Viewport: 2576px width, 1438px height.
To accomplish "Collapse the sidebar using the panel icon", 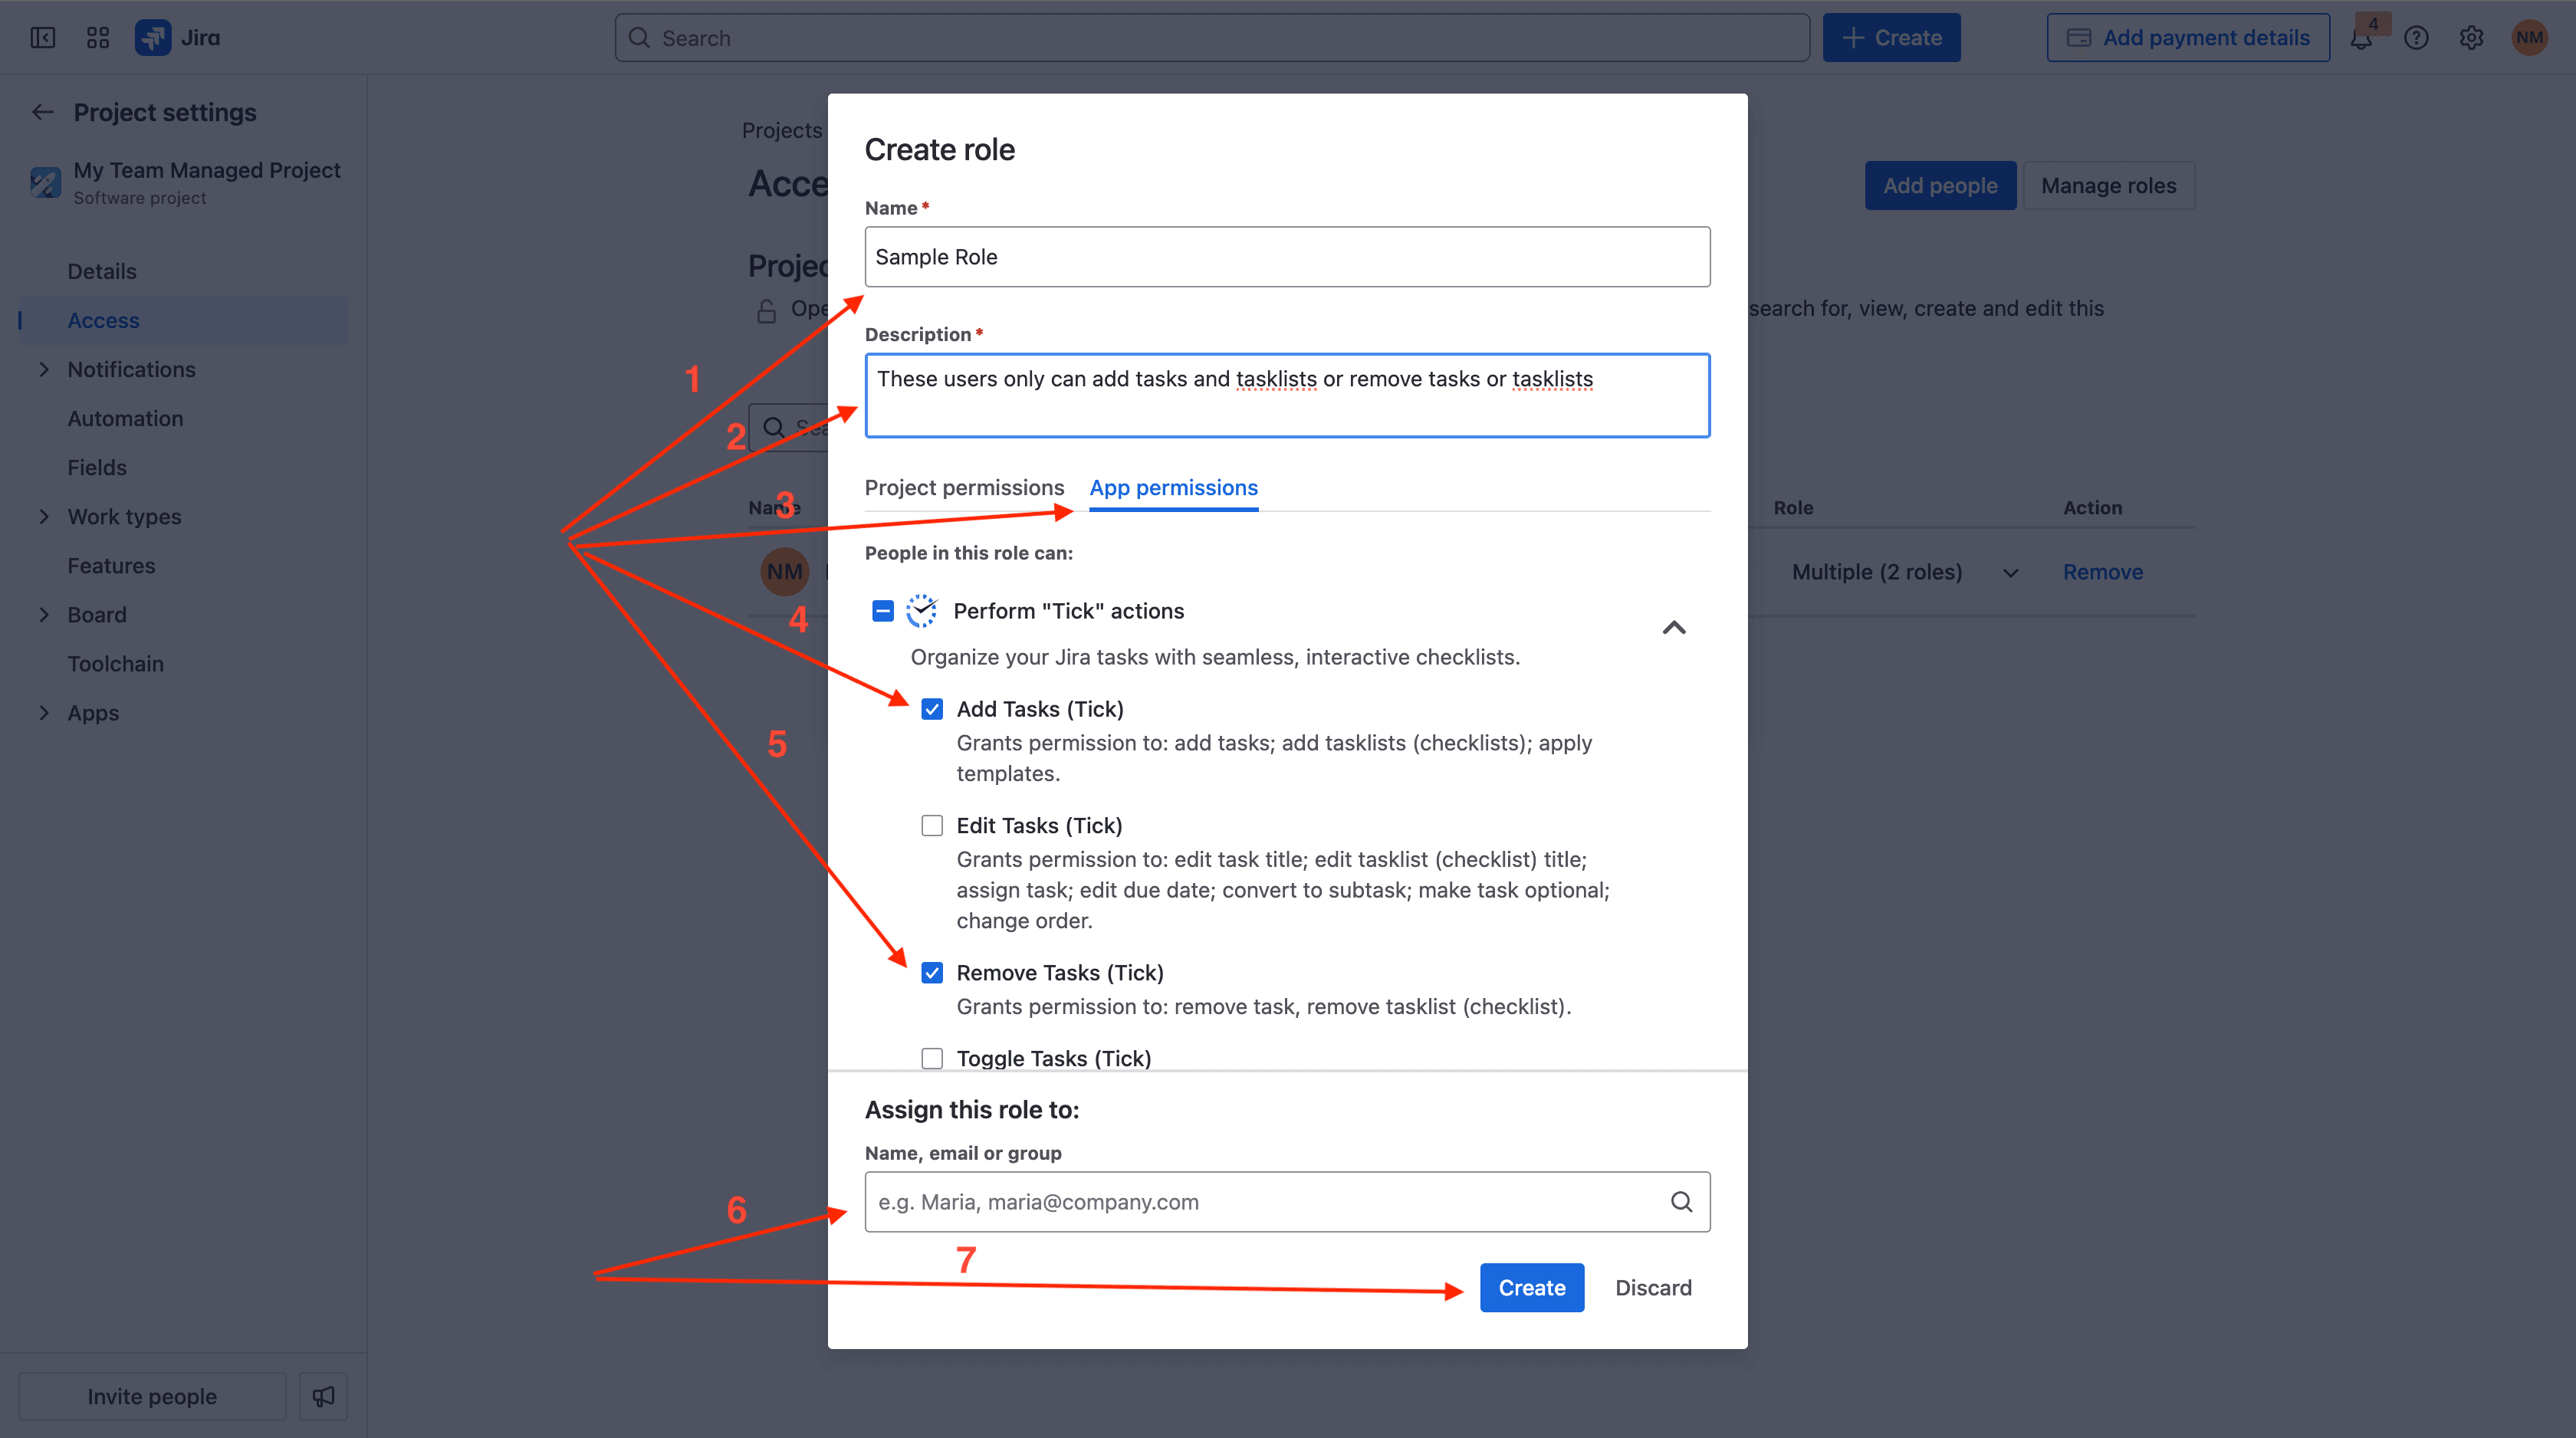I will [x=43, y=38].
